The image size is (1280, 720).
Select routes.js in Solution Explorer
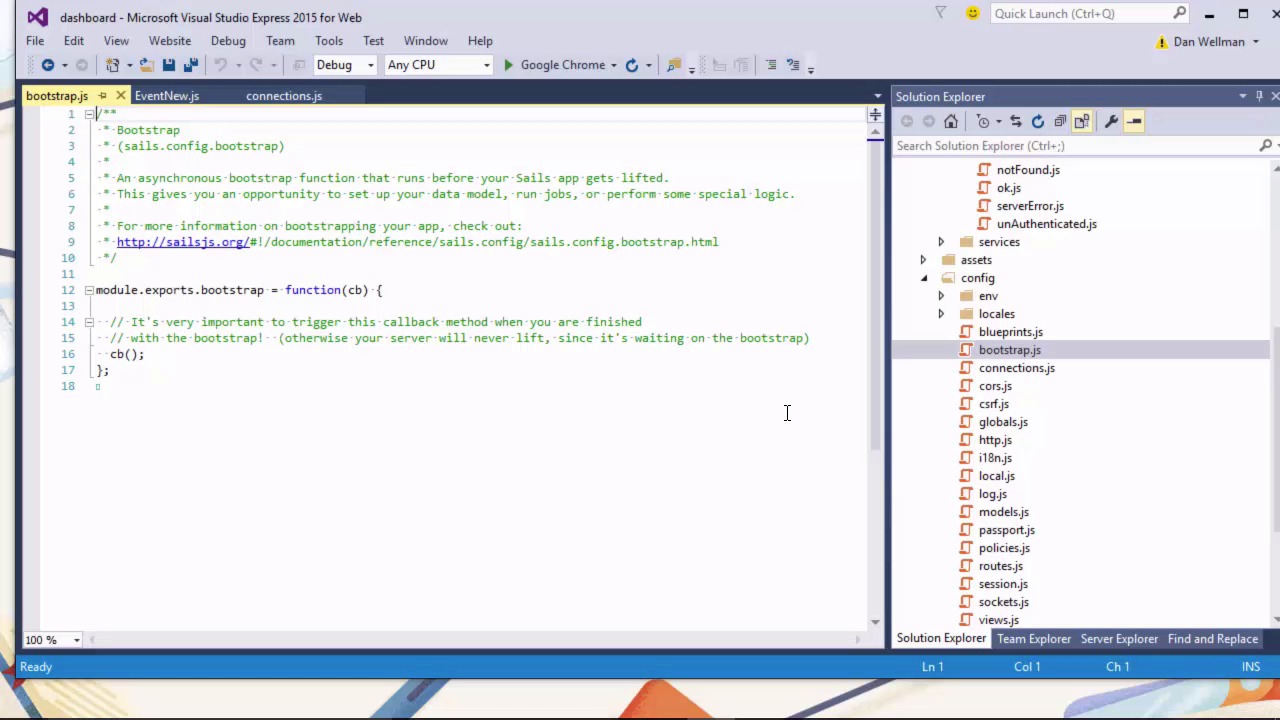click(x=1000, y=566)
